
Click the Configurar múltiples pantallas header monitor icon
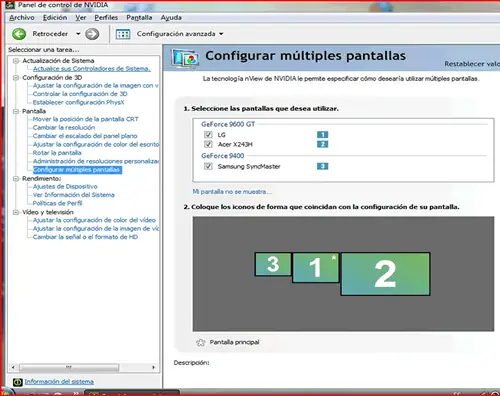[x=185, y=58]
